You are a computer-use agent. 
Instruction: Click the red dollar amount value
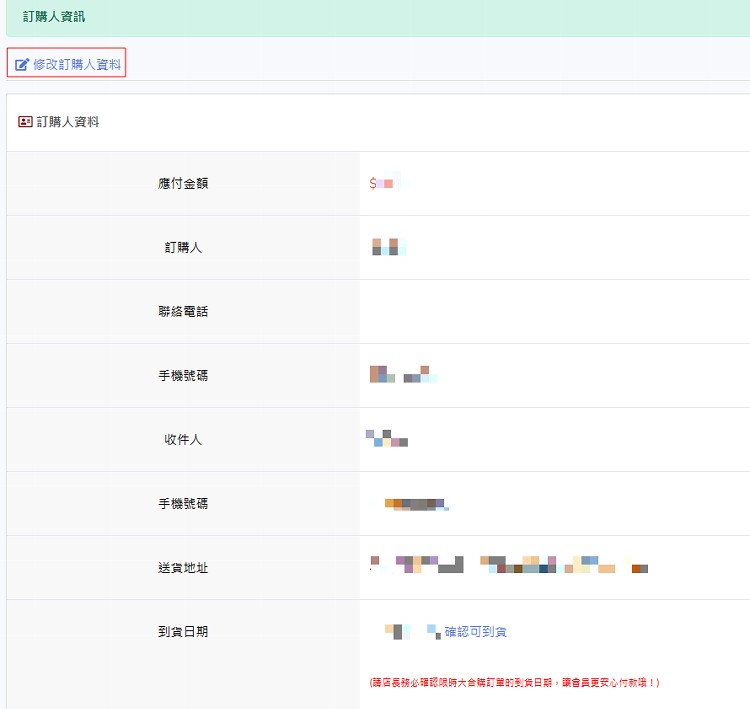click(x=385, y=184)
